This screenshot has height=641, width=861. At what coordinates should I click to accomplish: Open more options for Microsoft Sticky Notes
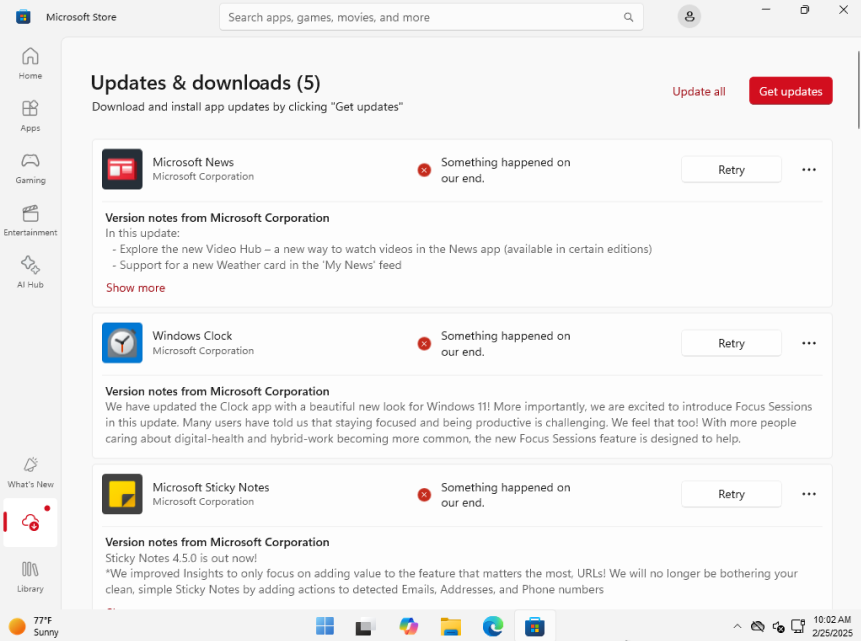pyautogui.click(x=809, y=494)
